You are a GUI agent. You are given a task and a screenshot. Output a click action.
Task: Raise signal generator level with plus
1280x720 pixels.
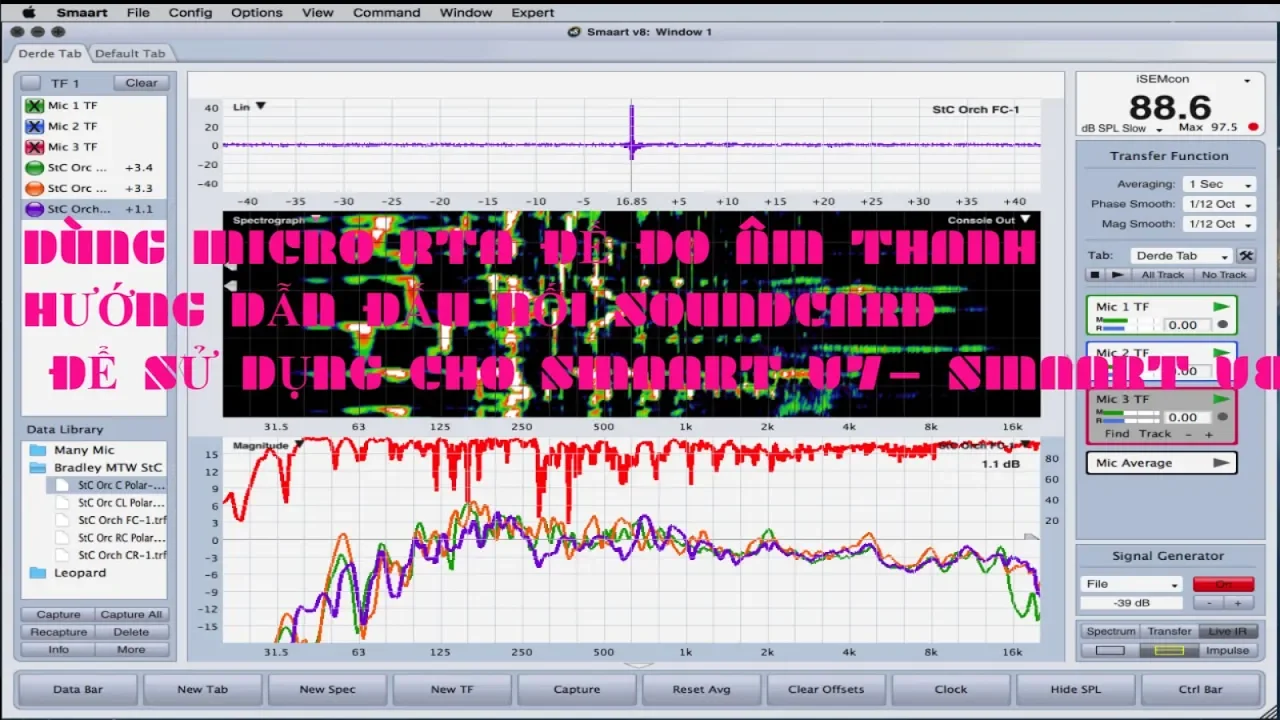(x=1238, y=603)
